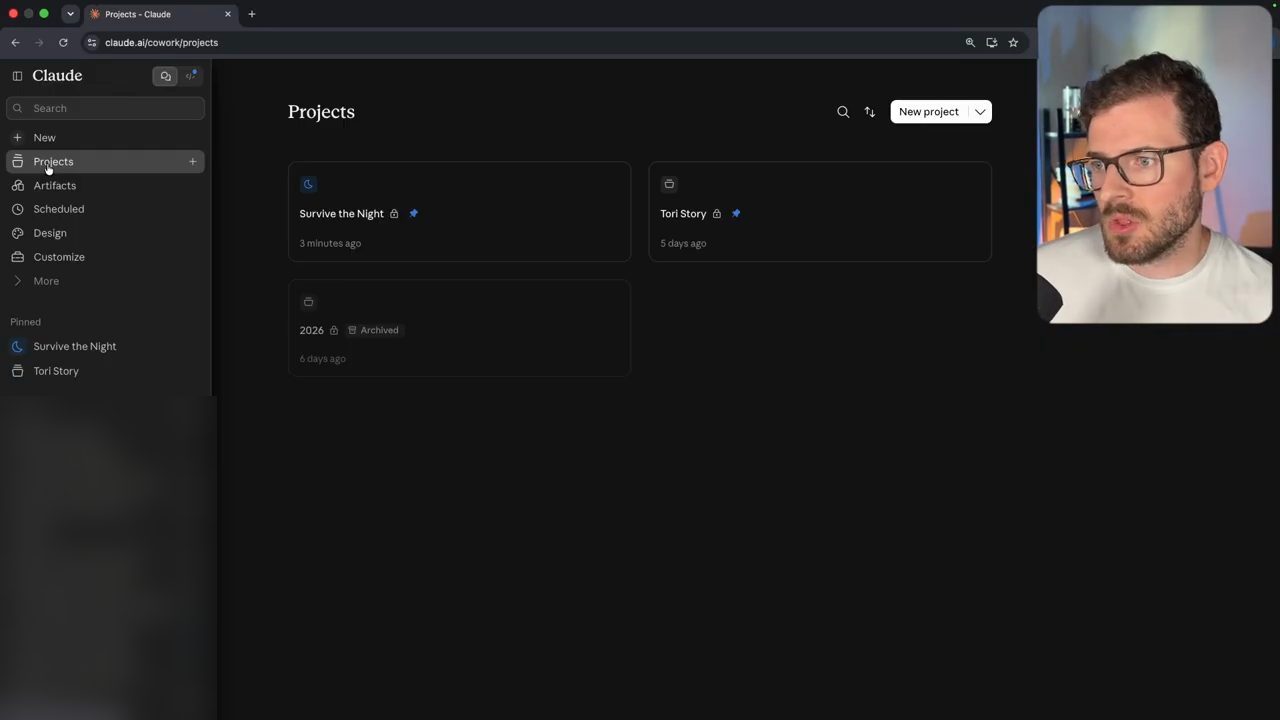Open the archived 2026 project title

[312, 330]
